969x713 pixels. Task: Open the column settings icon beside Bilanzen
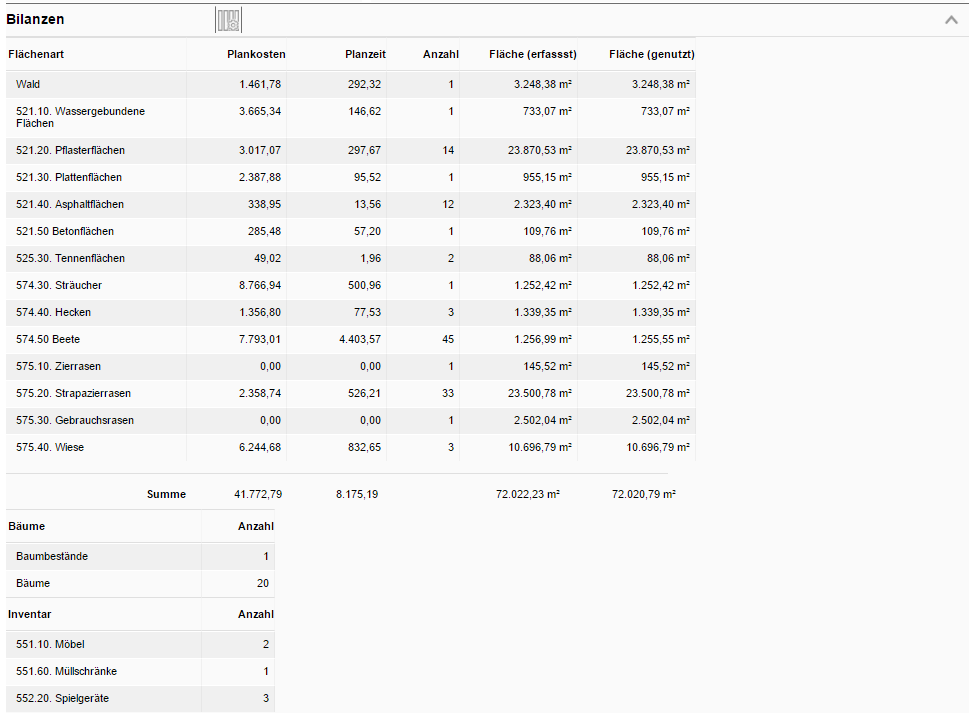pos(228,20)
